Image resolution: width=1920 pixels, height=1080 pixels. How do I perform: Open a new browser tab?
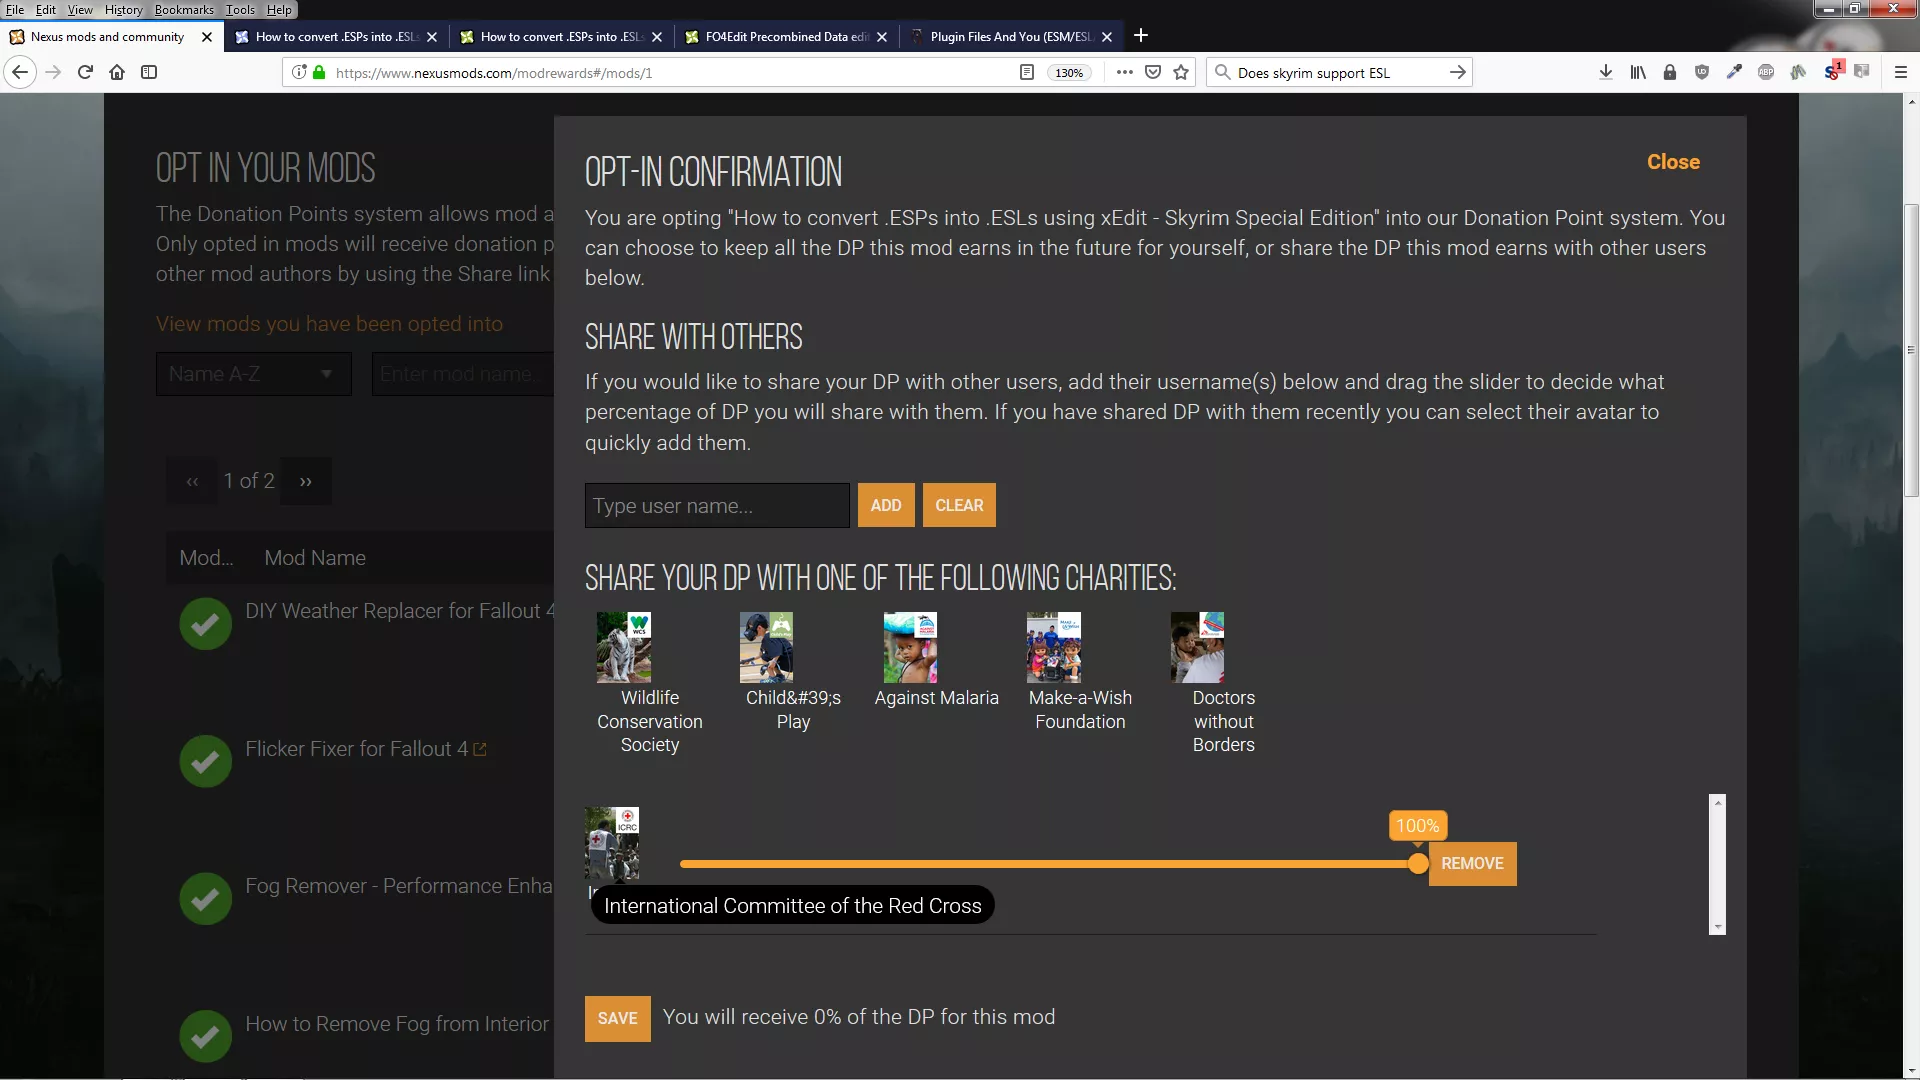tap(1141, 36)
